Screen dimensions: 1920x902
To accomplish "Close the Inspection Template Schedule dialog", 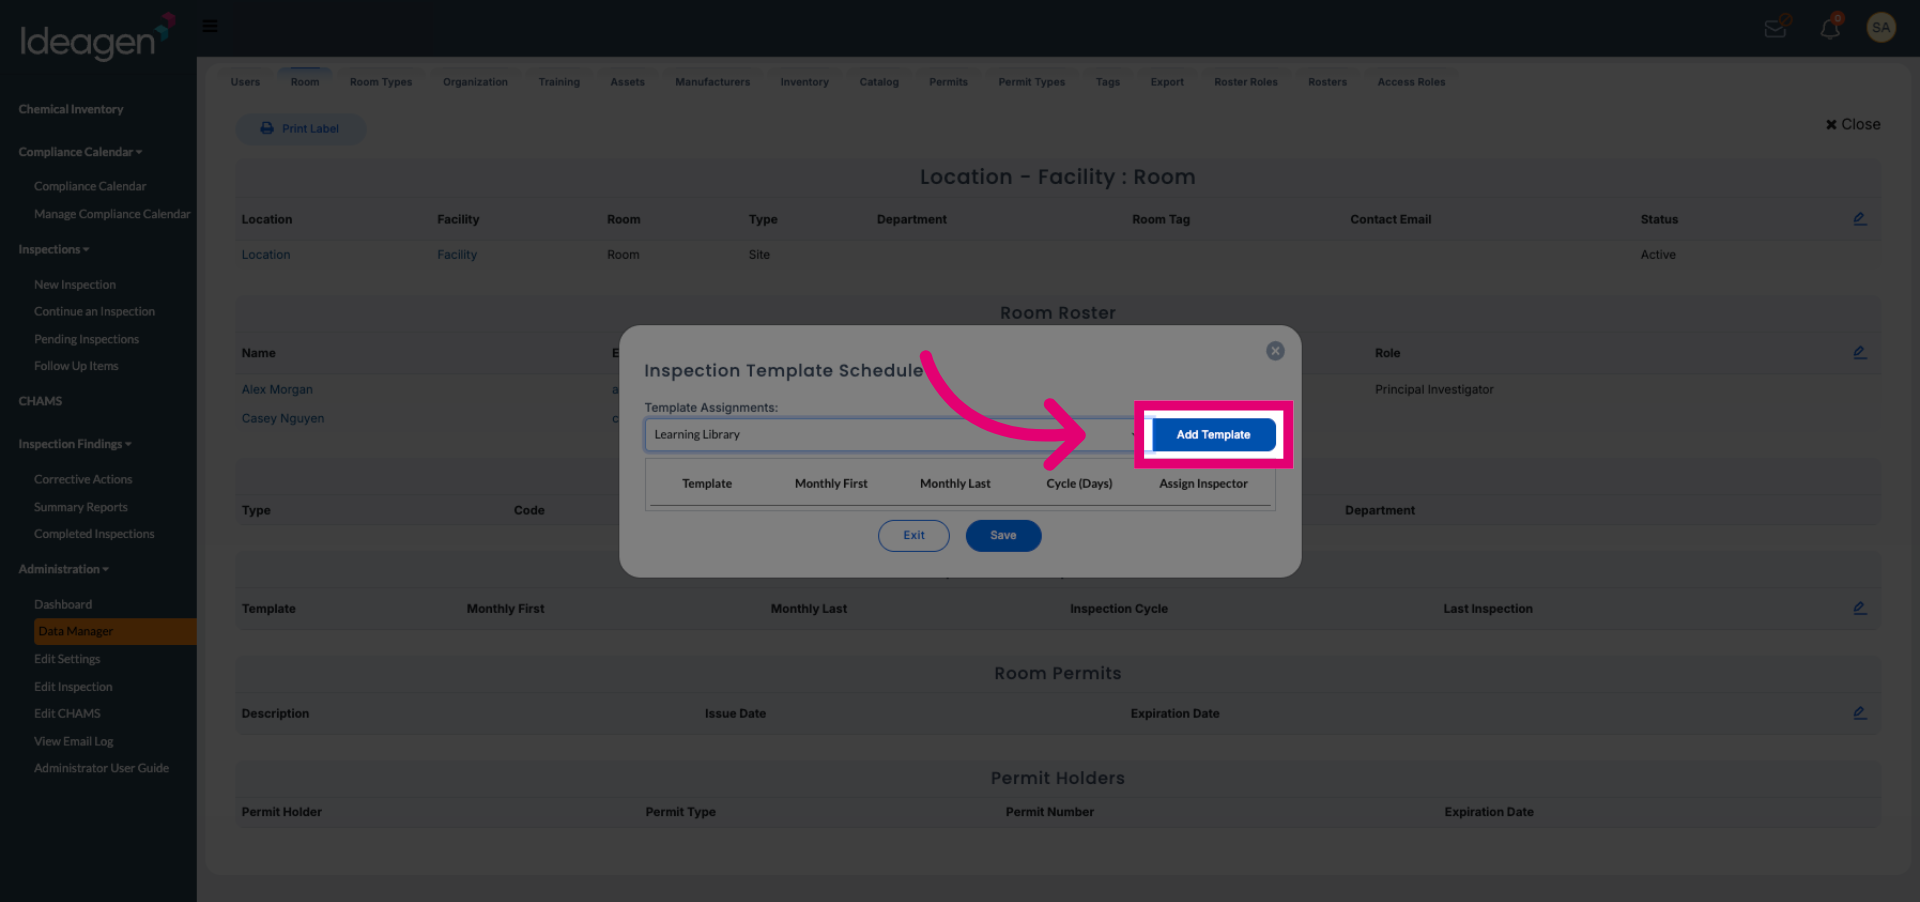I will pos(1275,351).
